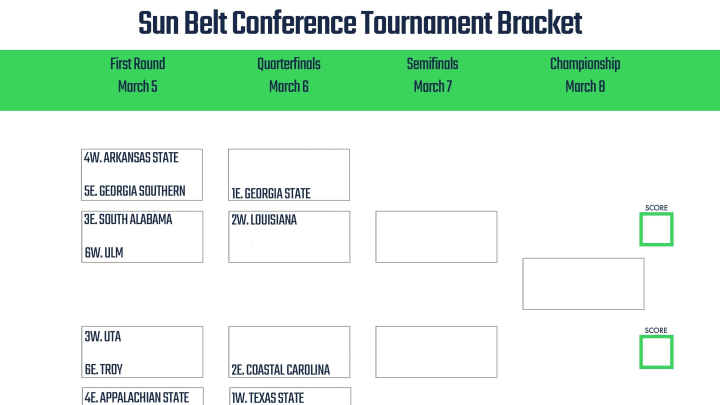Select the 4W. Arkansas State entry
Image resolution: width=720 pixels, height=405 pixels.
click(x=131, y=158)
